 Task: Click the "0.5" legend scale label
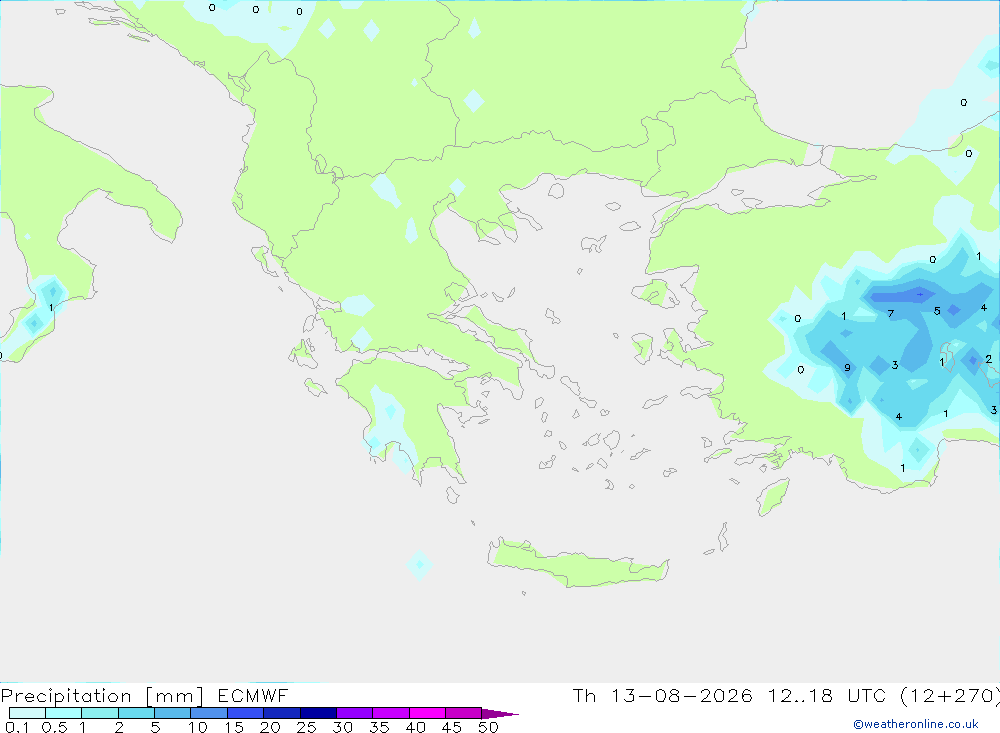click(54, 727)
